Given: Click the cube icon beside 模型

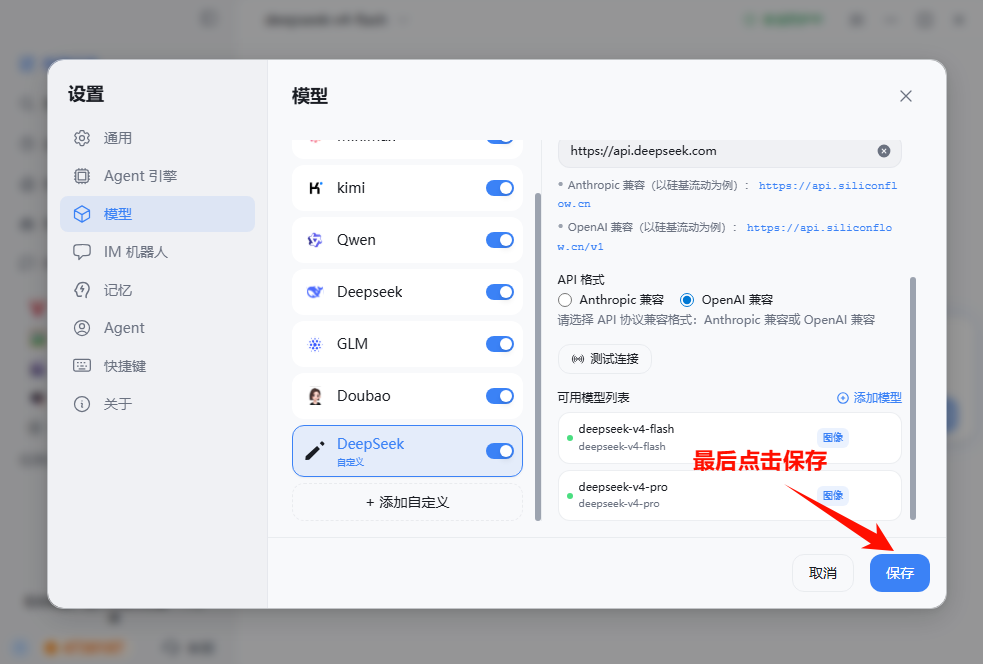Looking at the screenshot, I should tap(82, 214).
